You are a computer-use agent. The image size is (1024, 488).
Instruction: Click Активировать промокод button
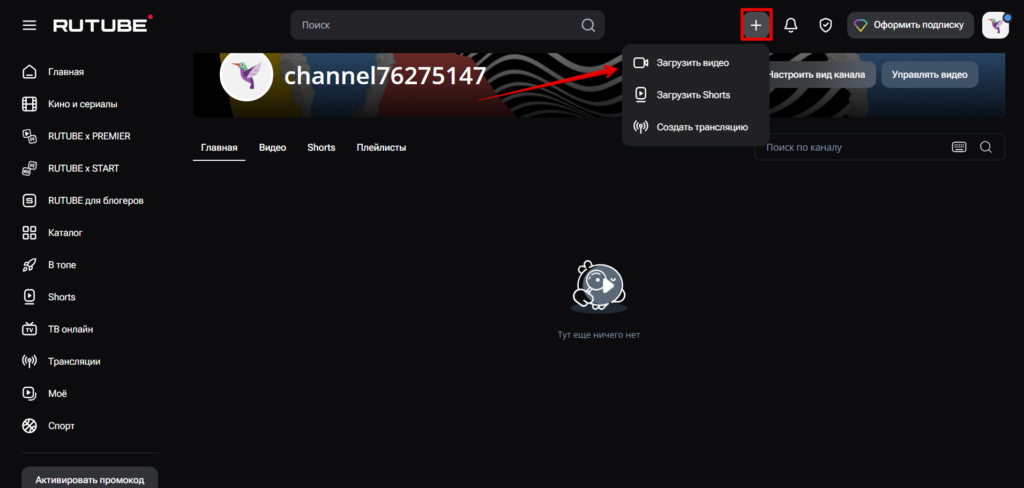[89, 478]
